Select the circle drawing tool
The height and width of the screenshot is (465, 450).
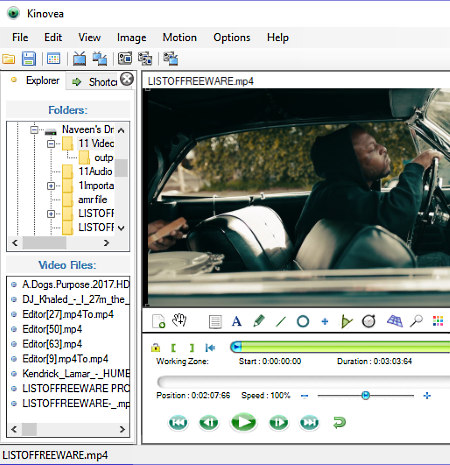click(x=303, y=321)
